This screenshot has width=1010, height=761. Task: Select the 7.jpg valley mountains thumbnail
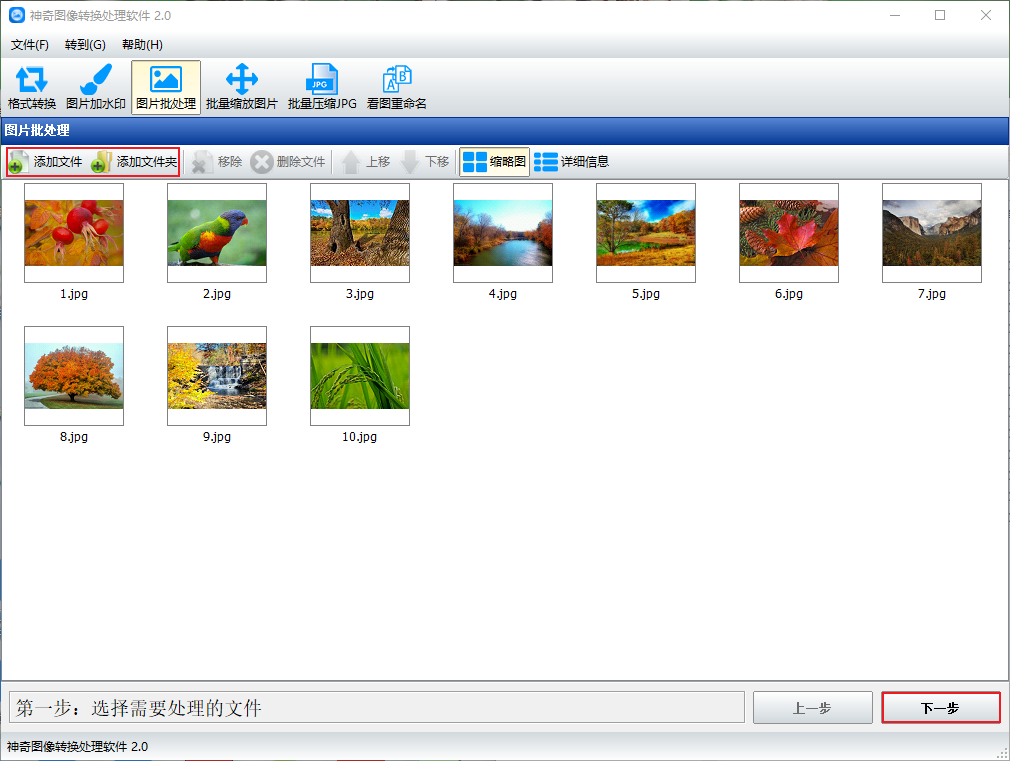932,233
